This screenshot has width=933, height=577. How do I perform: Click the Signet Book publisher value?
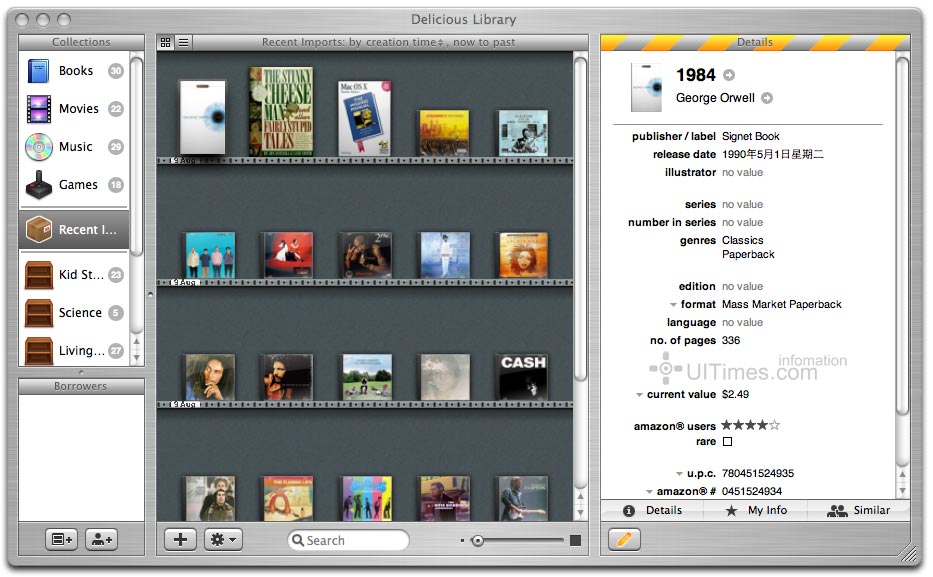(750, 136)
